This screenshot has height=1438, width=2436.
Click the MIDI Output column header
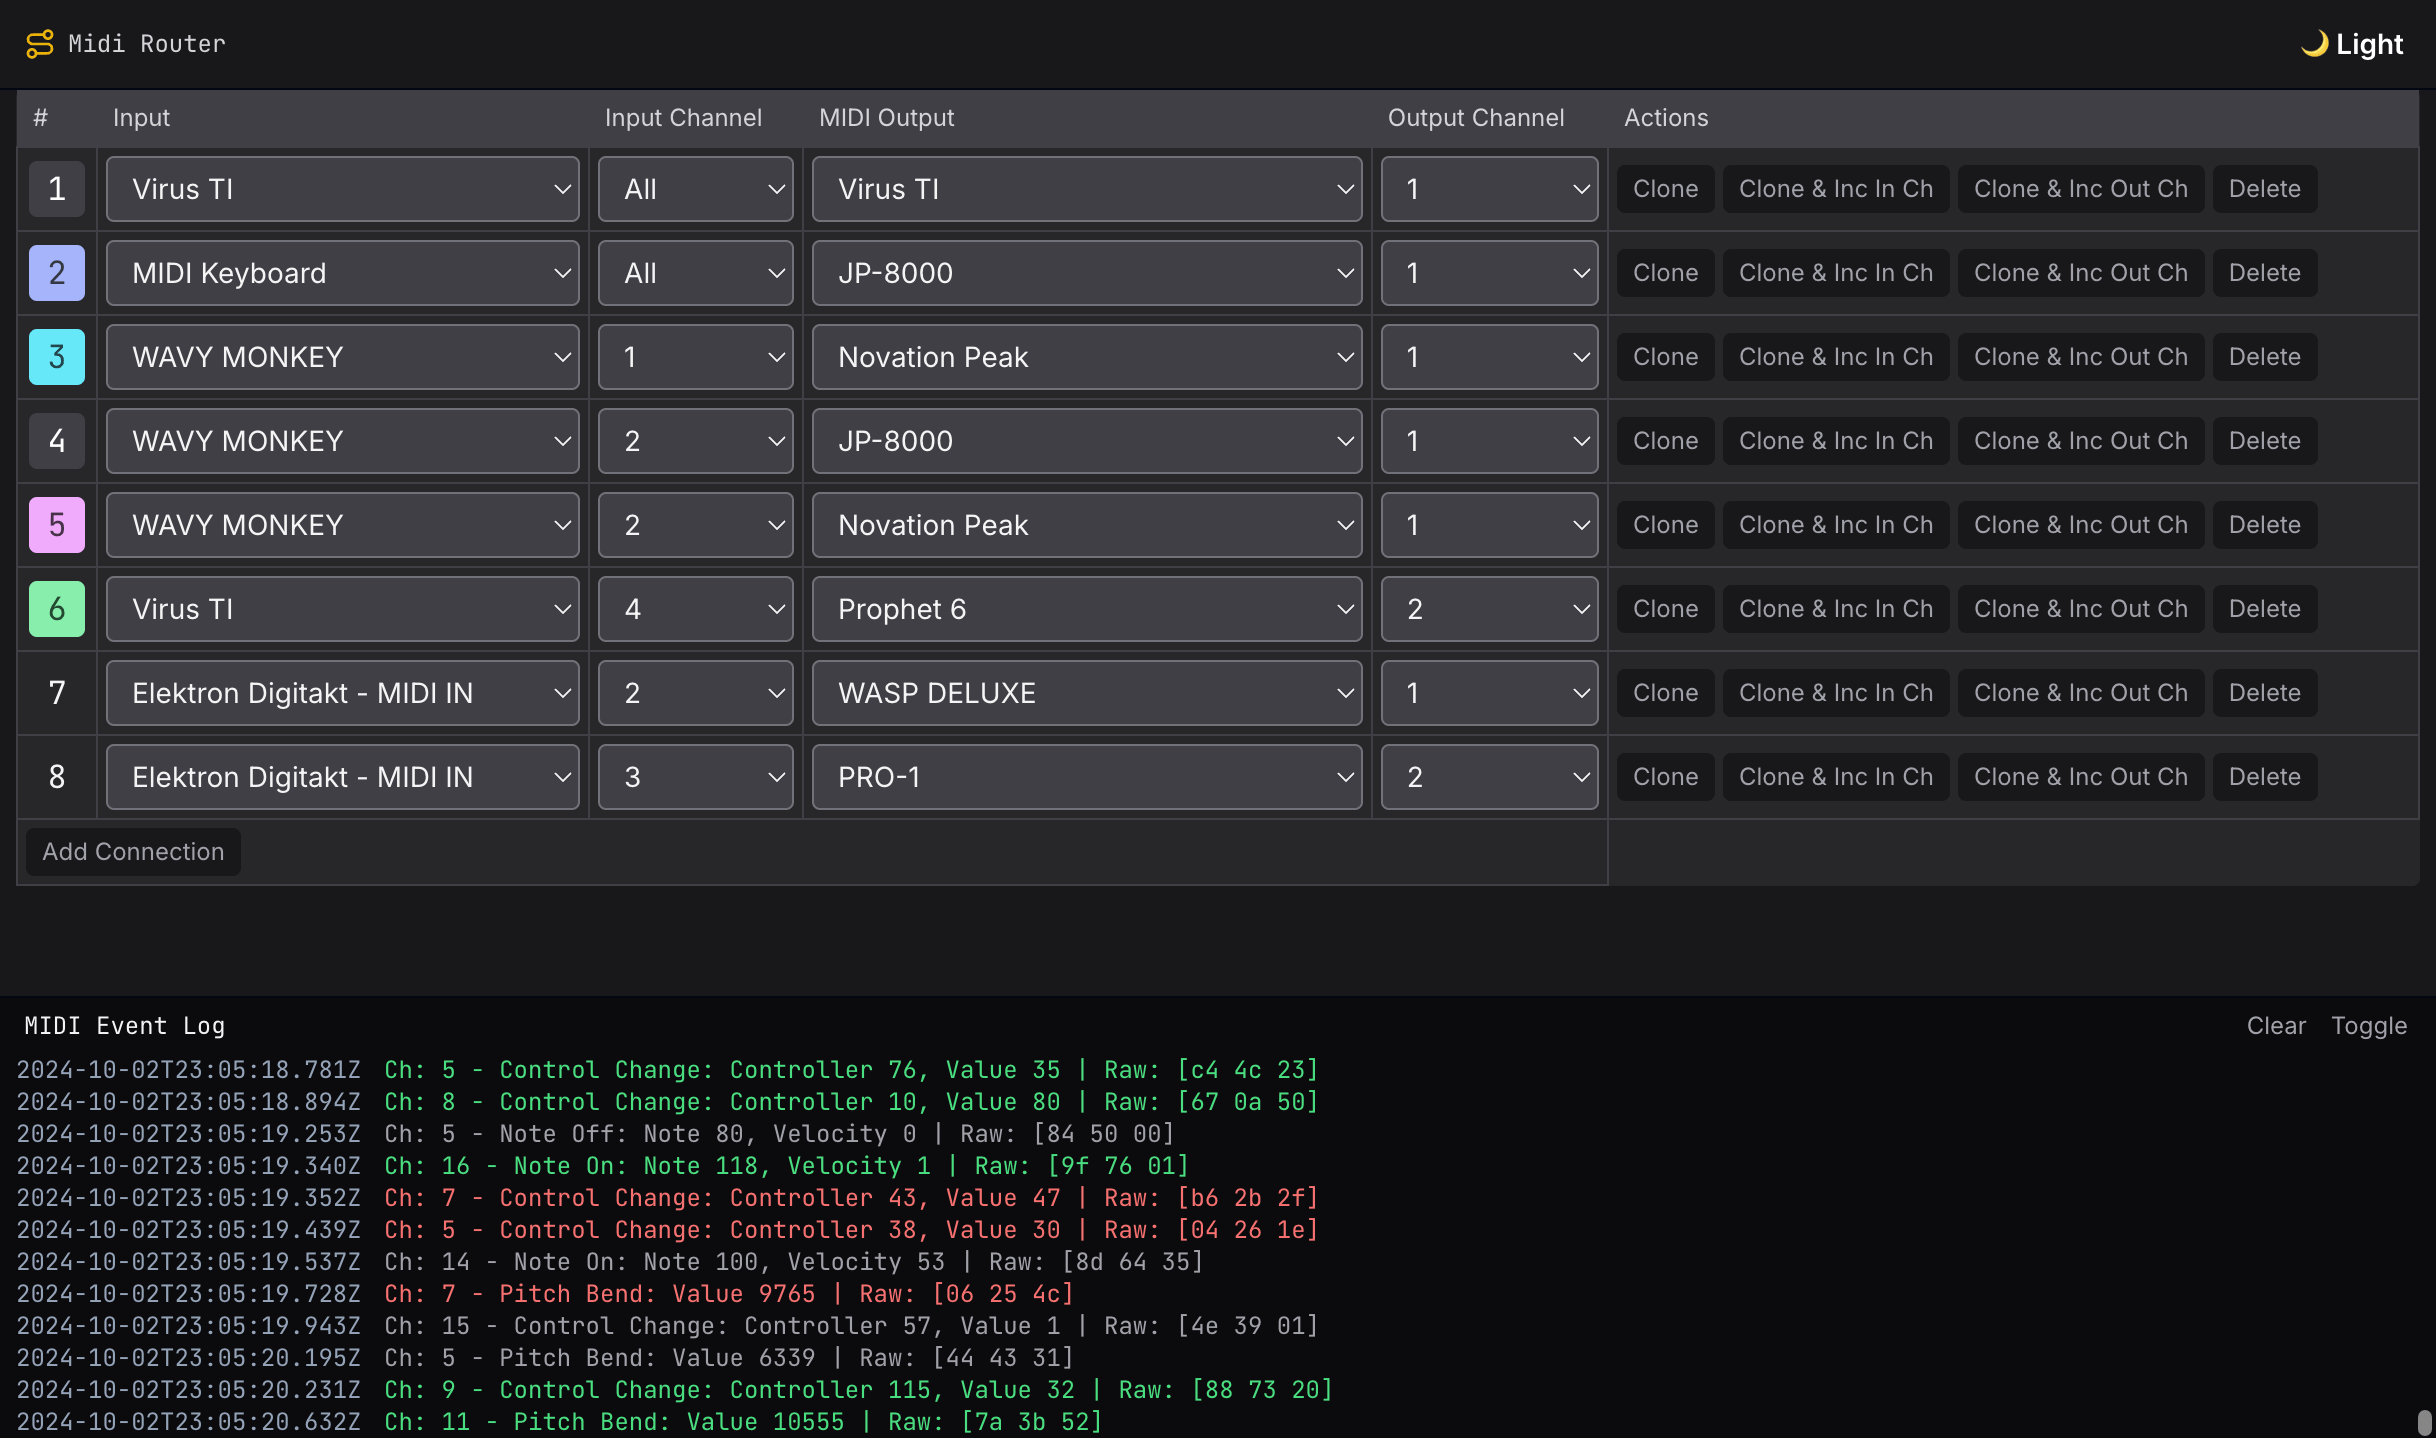886,118
